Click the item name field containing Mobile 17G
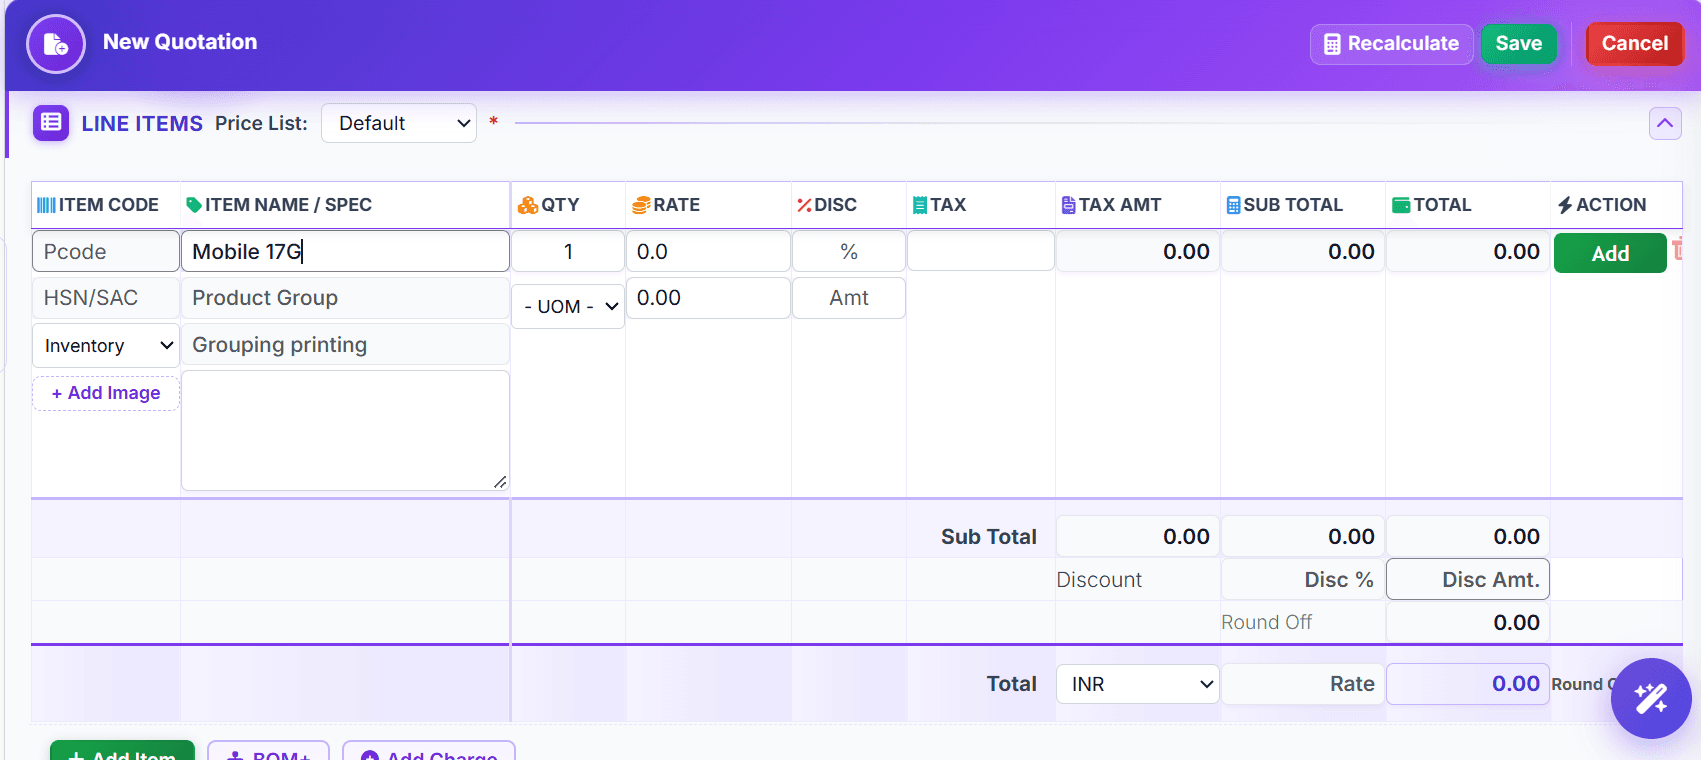Image resolution: width=1701 pixels, height=760 pixels. click(345, 251)
